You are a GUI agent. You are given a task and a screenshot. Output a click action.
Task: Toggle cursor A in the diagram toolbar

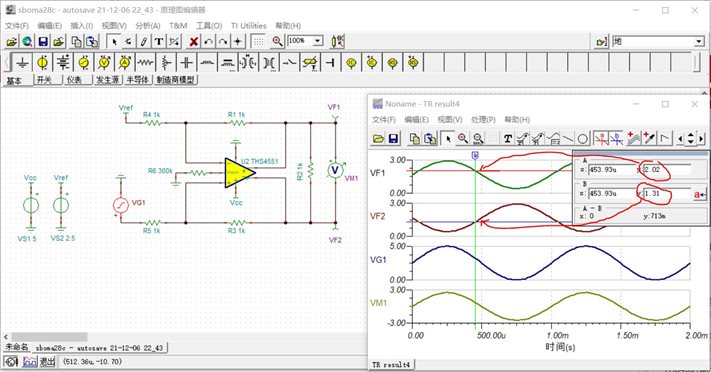(x=601, y=138)
